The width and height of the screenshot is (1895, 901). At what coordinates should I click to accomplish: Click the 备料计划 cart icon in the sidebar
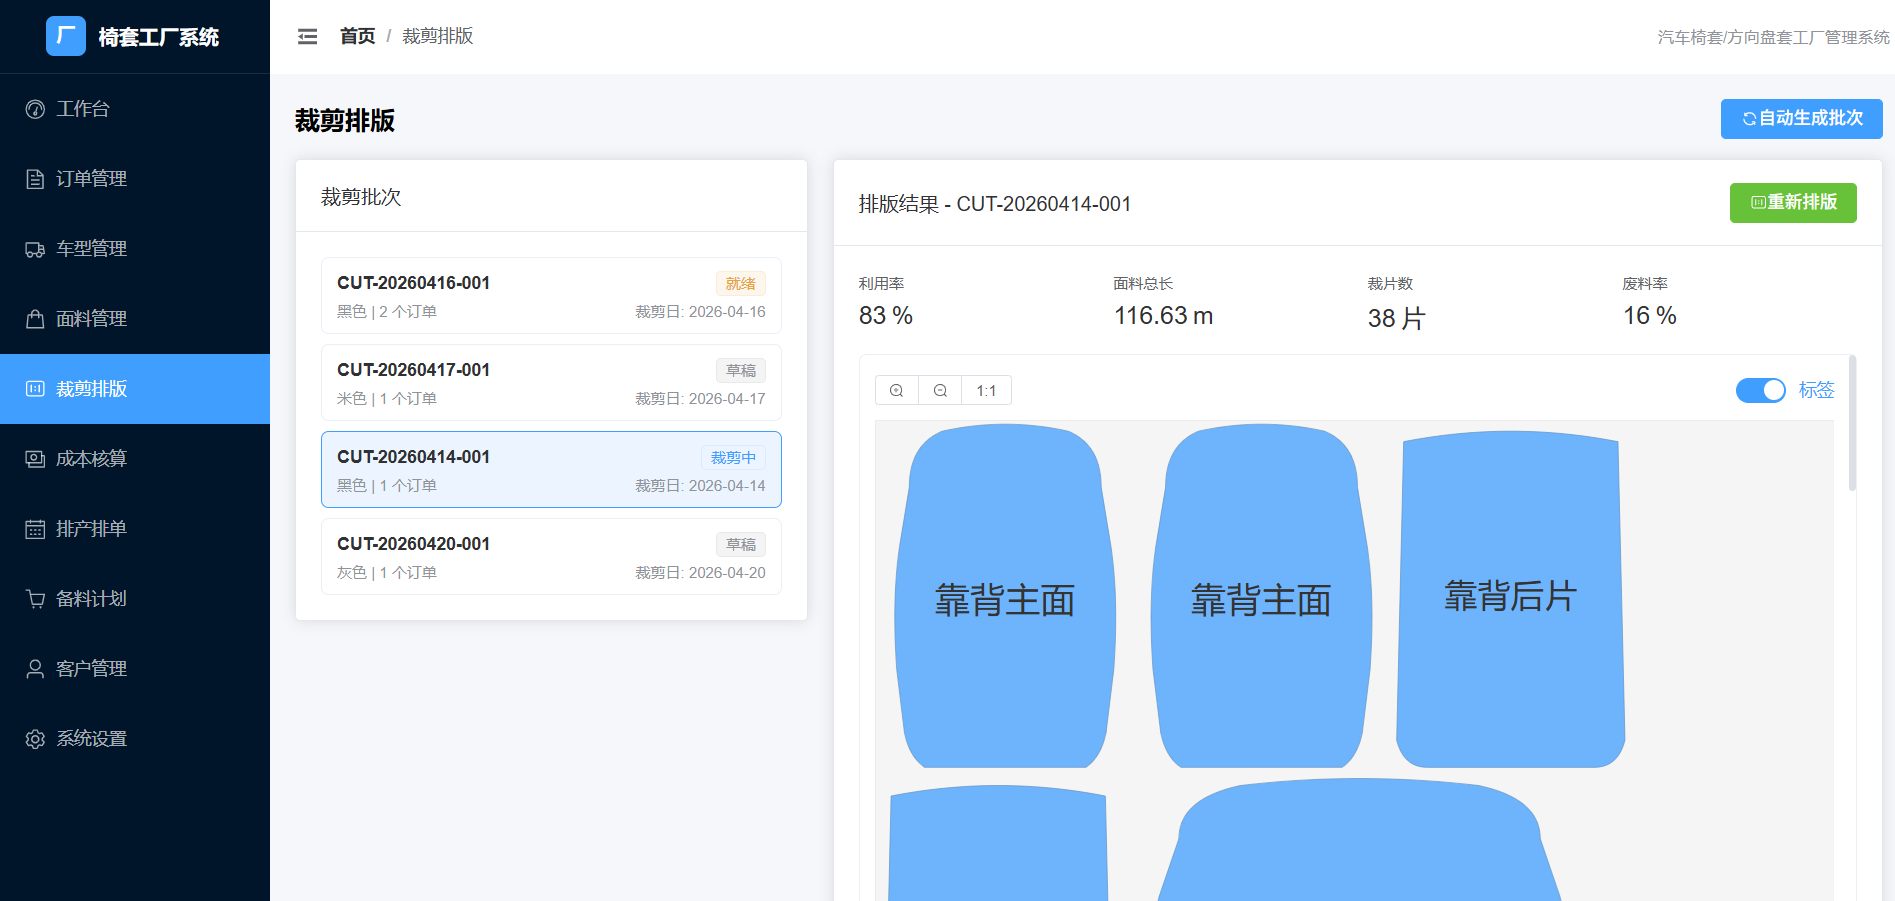point(35,599)
